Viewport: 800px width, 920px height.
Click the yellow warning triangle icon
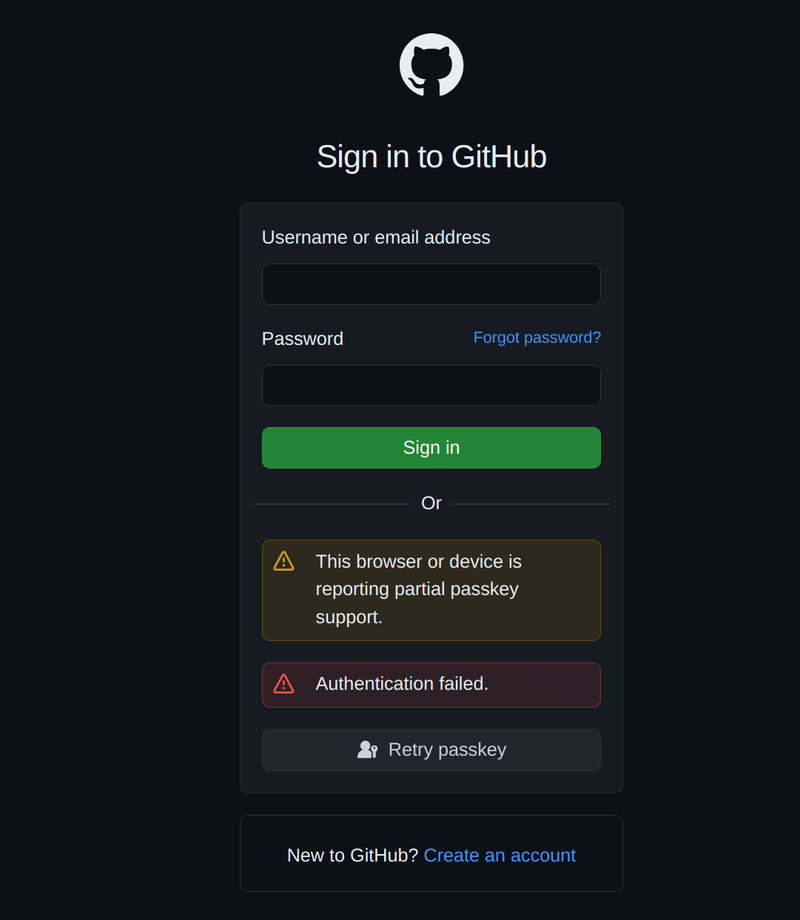pos(284,561)
